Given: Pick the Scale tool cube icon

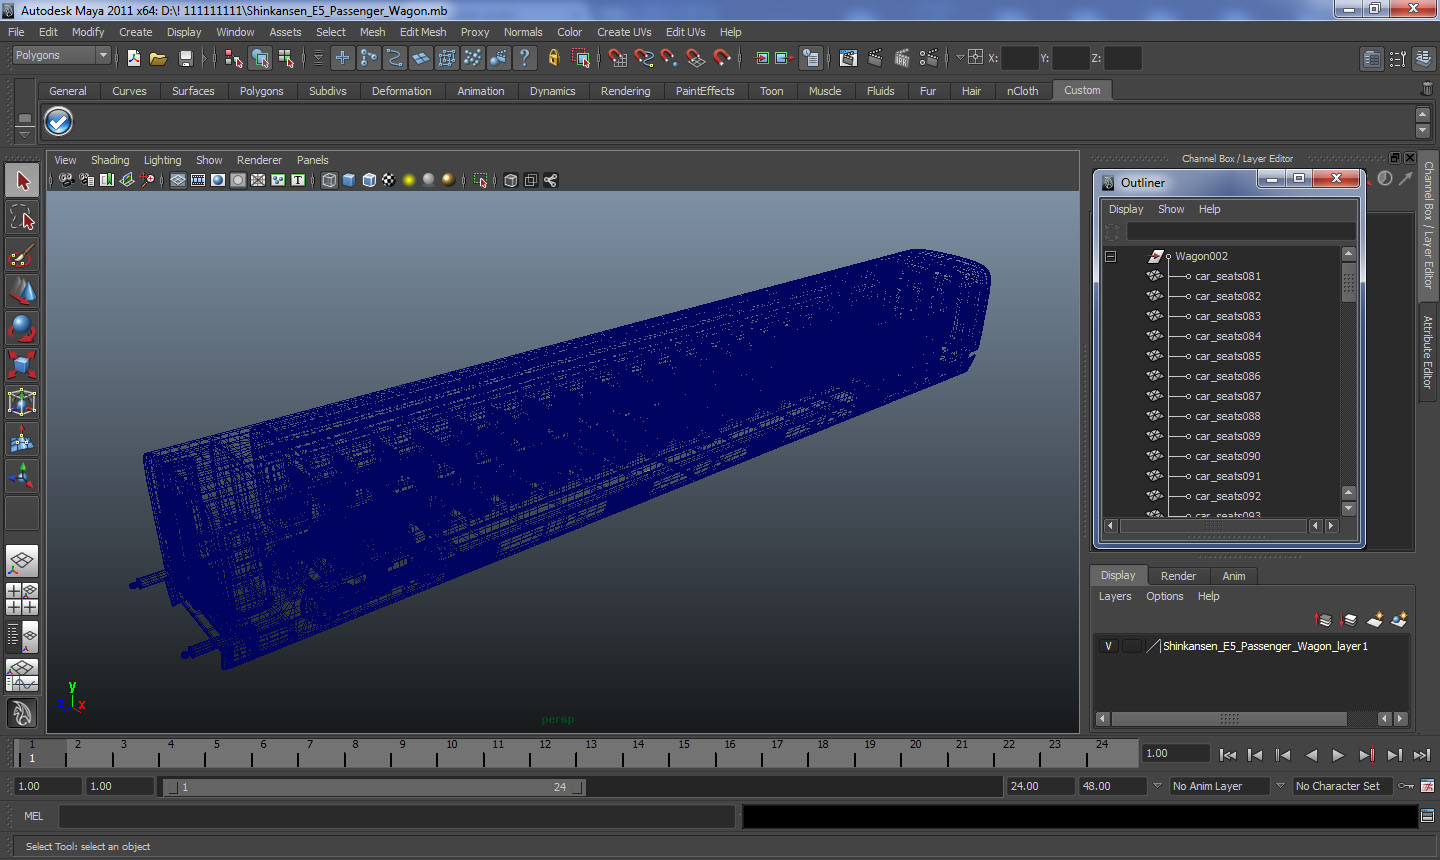Looking at the screenshot, I should pyautogui.click(x=22, y=365).
